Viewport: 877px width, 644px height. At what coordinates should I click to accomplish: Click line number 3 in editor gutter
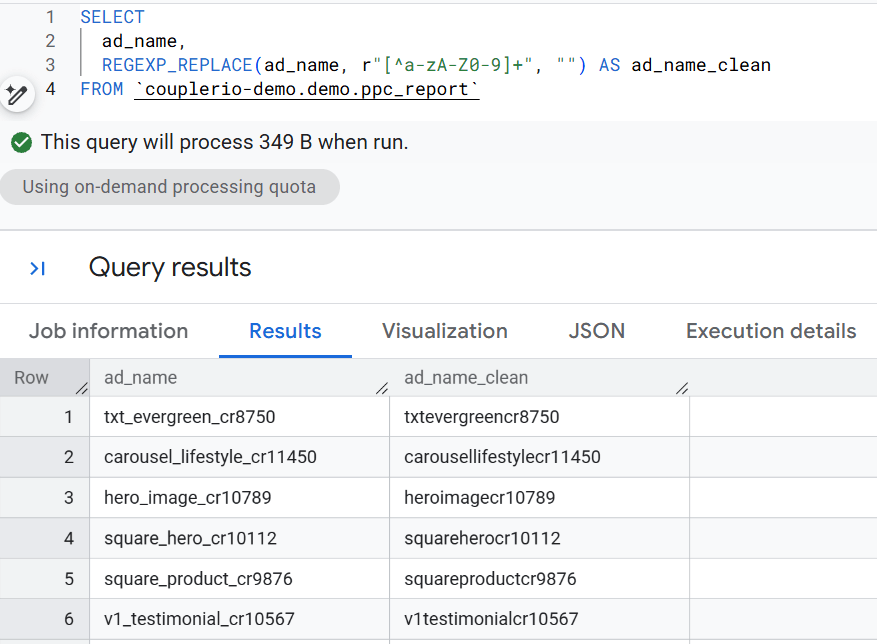tap(50, 65)
